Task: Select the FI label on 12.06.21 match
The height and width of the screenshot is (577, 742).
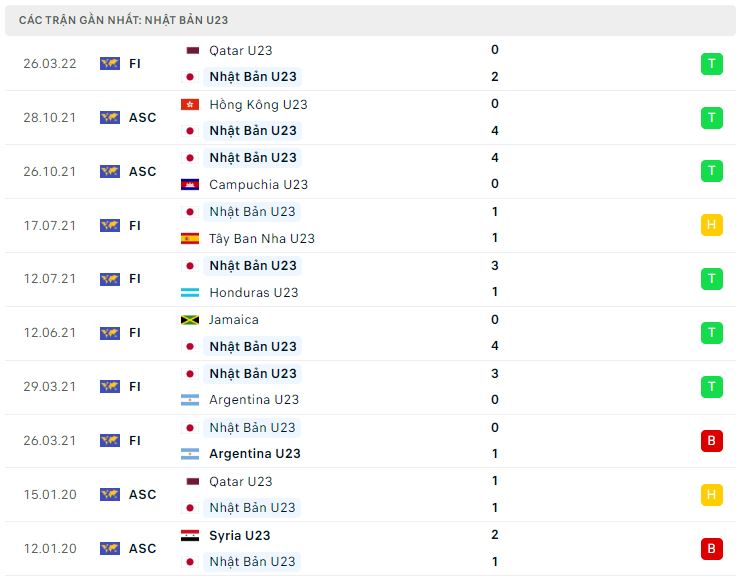Action: point(135,333)
